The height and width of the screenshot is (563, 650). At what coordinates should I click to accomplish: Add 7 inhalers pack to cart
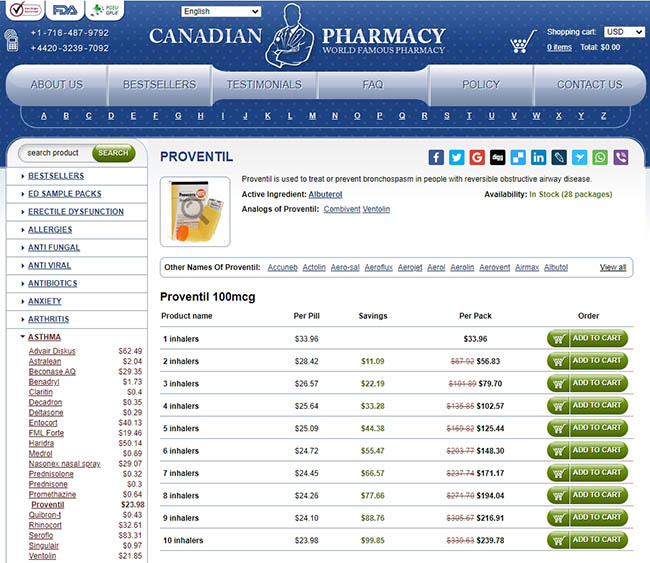(587, 473)
